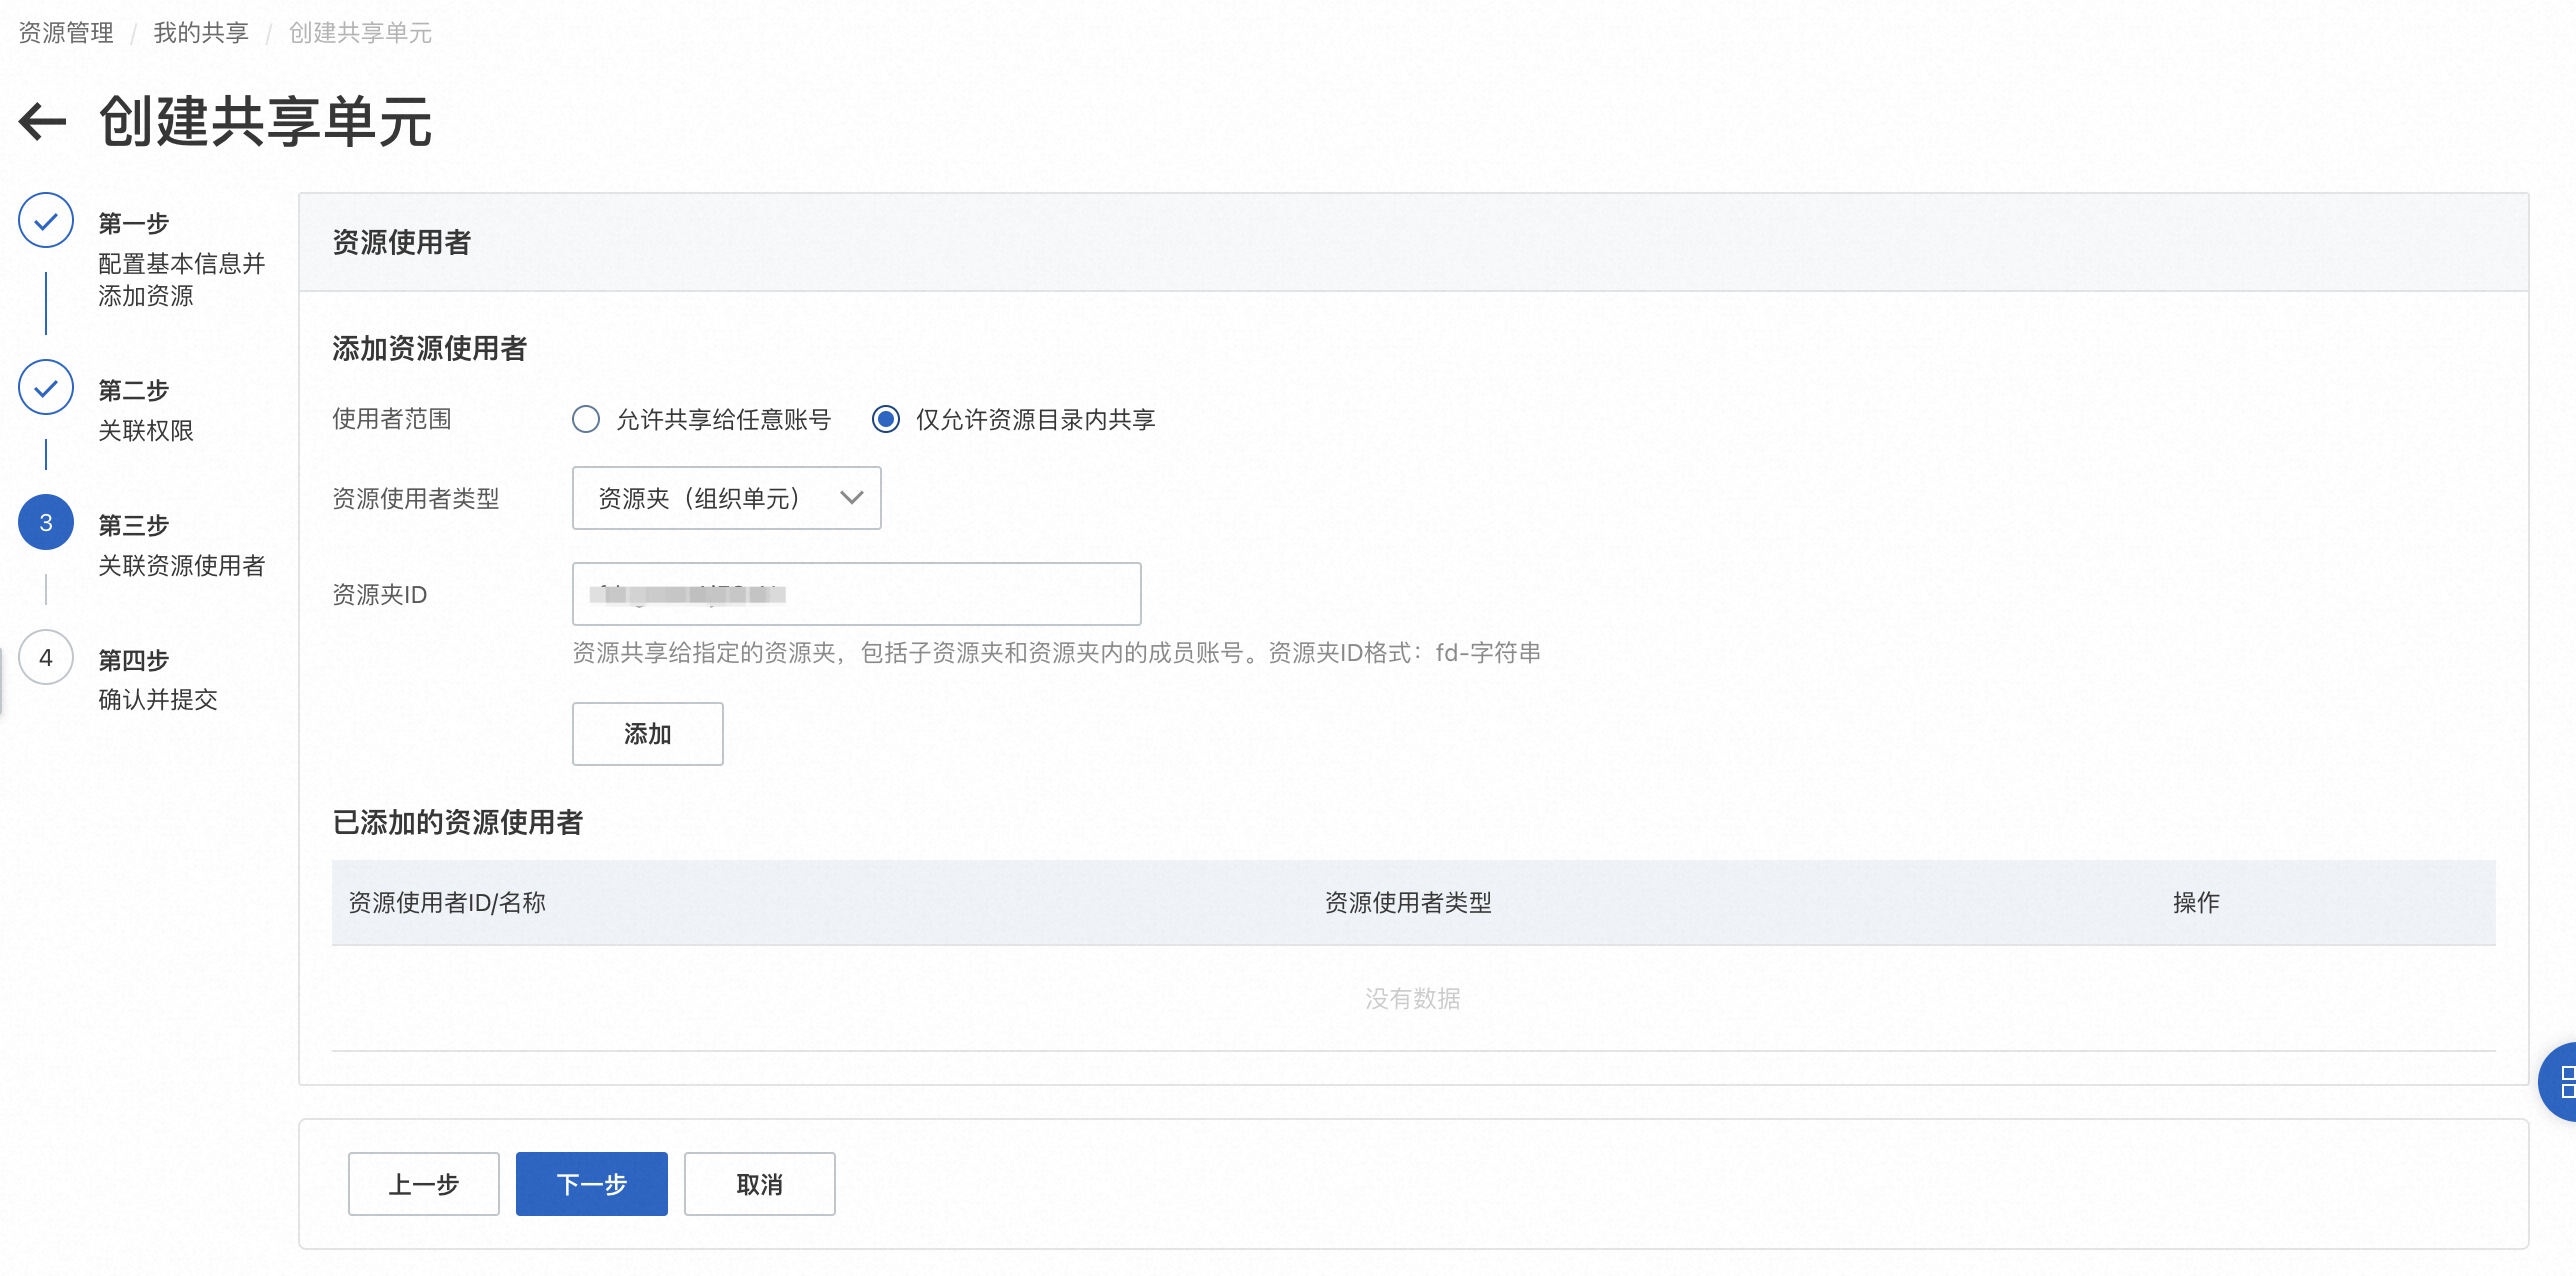Go to 资源管理 breadcrumb

66,33
